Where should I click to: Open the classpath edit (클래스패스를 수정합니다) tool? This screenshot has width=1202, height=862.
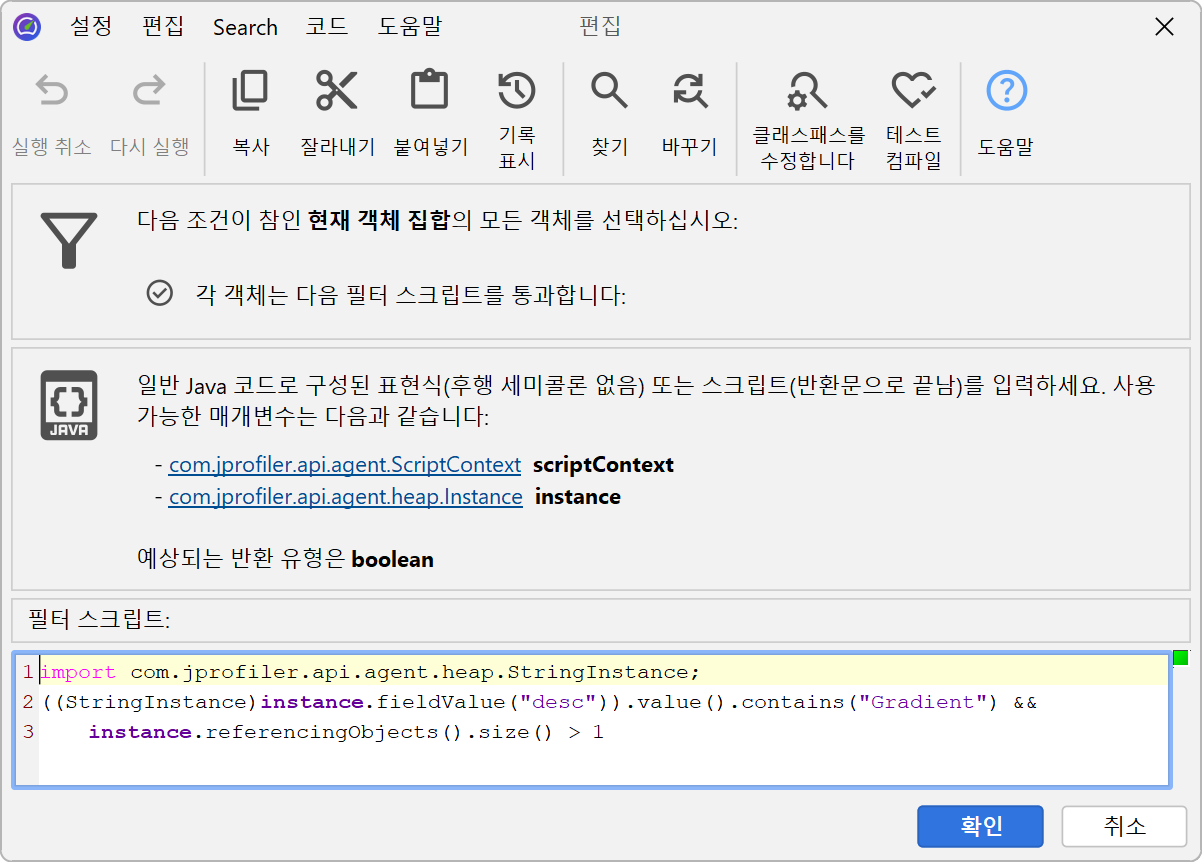click(807, 91)
